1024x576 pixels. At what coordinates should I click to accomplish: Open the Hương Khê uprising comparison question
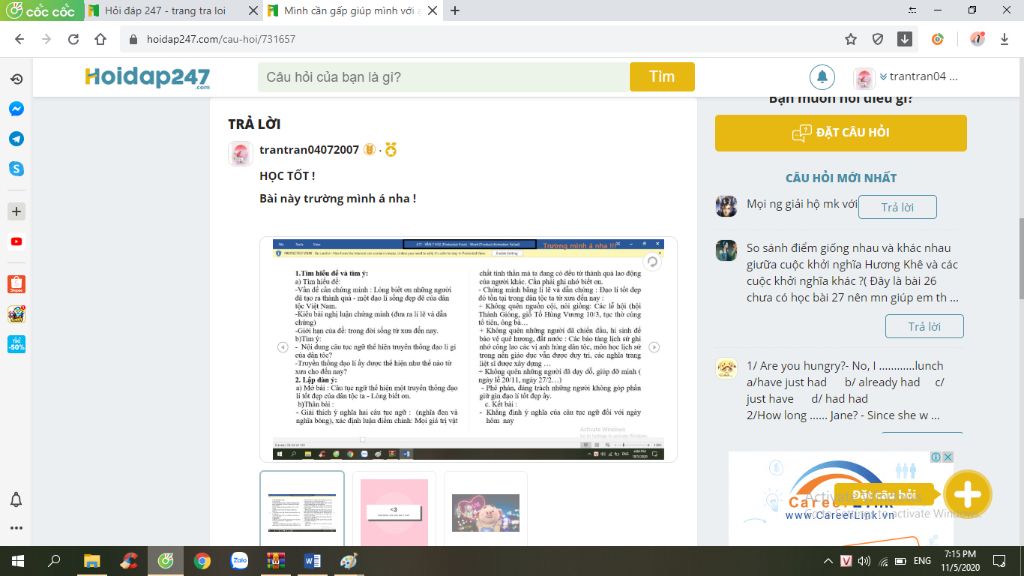[853, 272]
